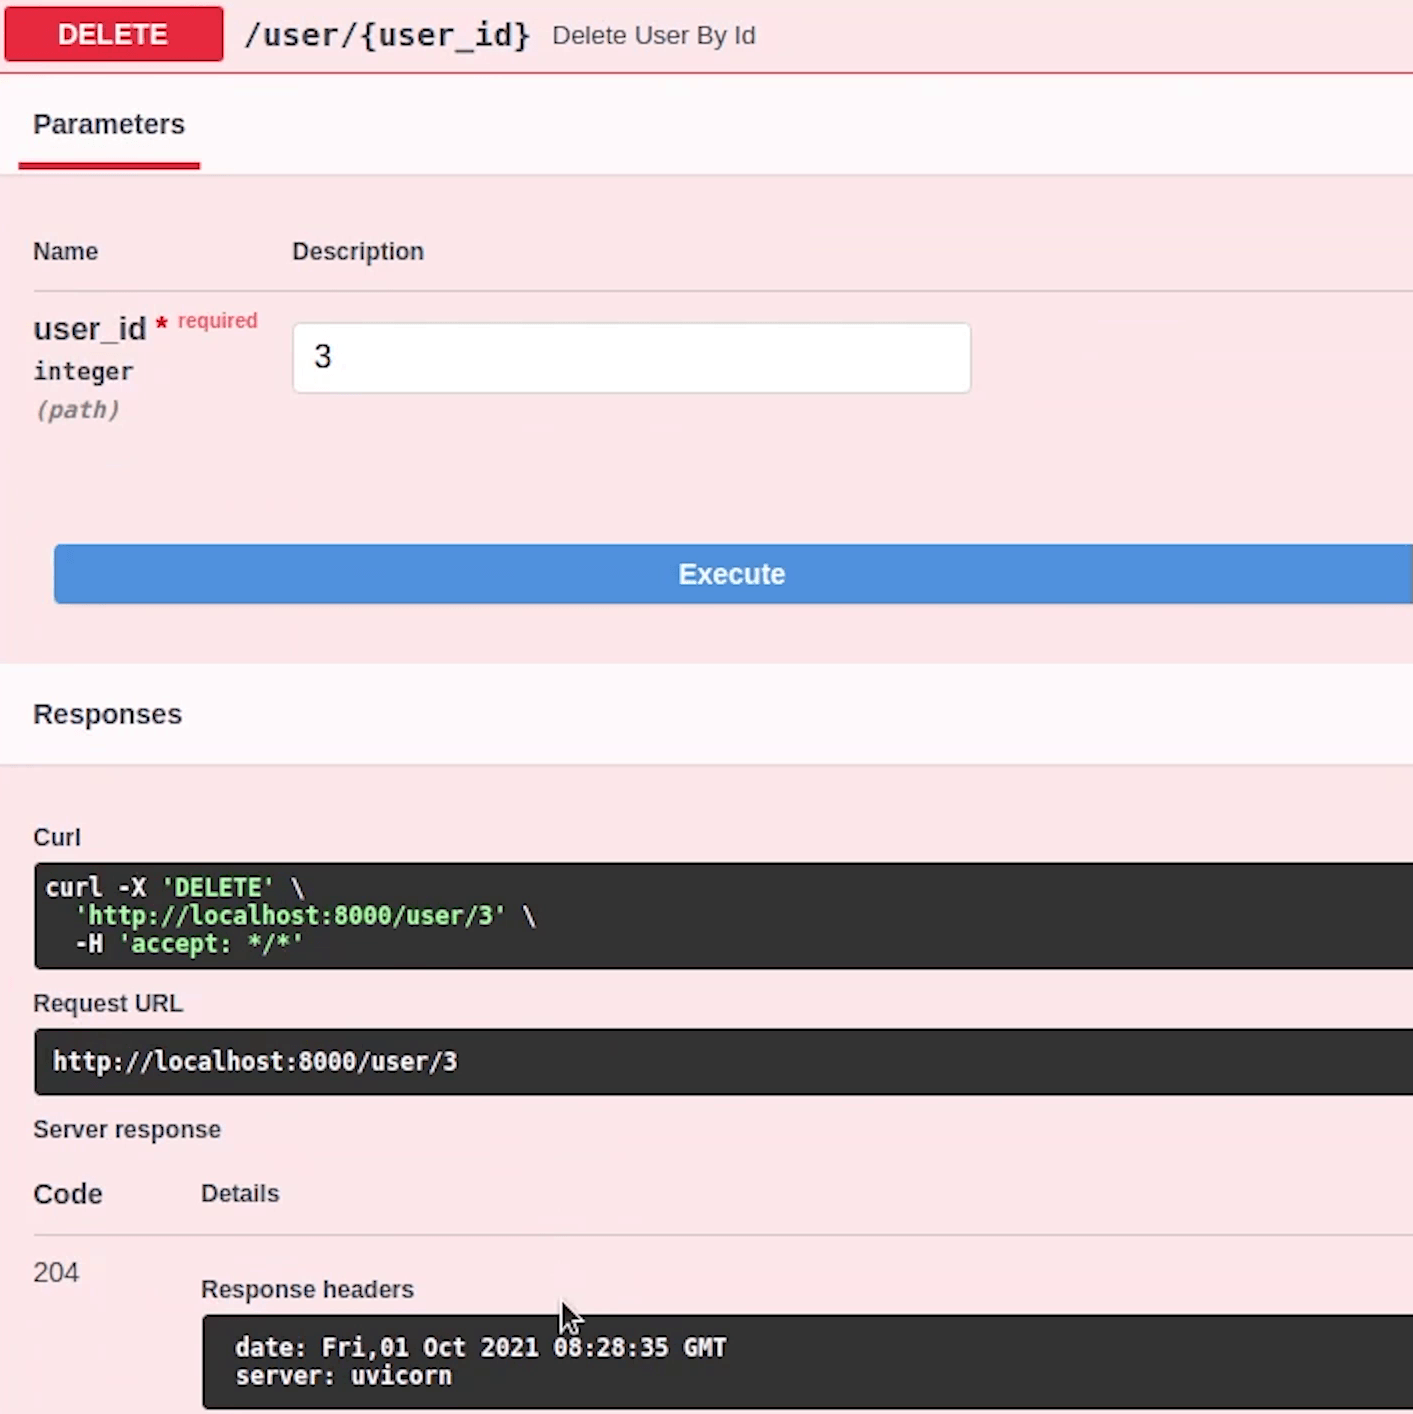This screenshot has height=1414, width=1413.
Task: Click the 'integer' type label
Action: [x=83, y=372]
